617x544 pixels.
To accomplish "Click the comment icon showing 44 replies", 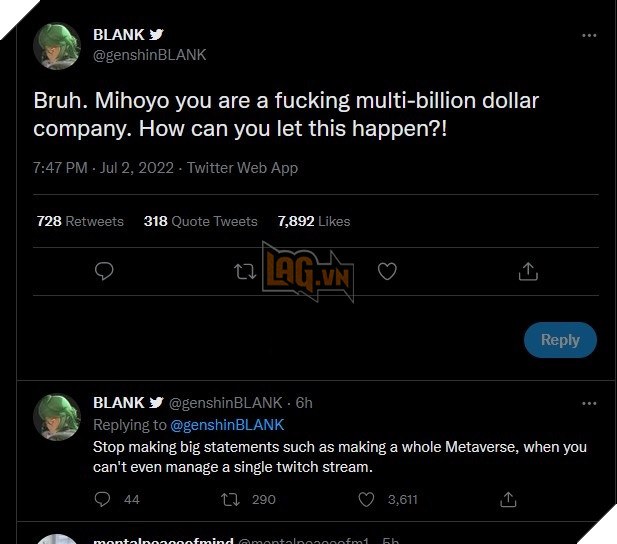I will click(103, 499).
